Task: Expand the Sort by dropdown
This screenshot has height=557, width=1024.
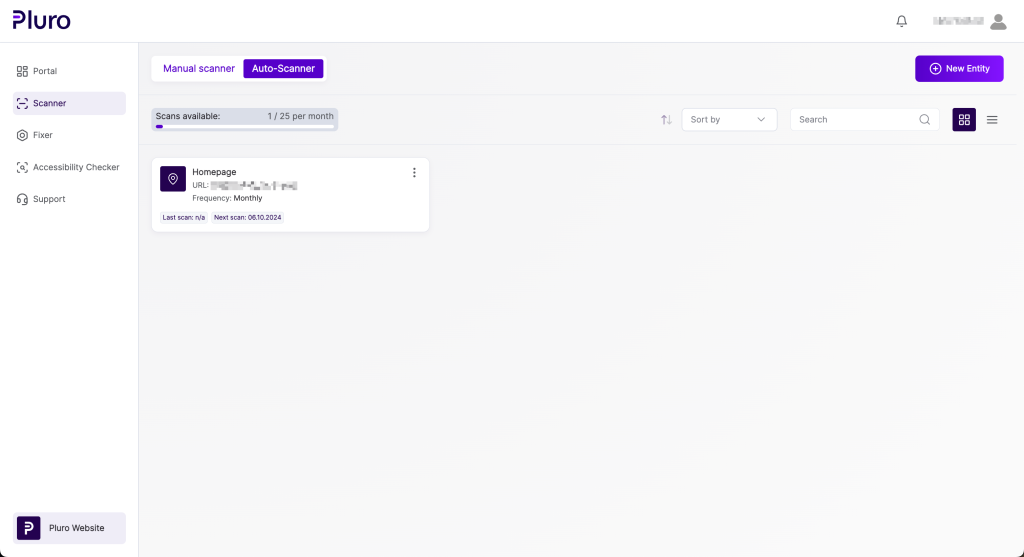Action: (x=729, y=120)
